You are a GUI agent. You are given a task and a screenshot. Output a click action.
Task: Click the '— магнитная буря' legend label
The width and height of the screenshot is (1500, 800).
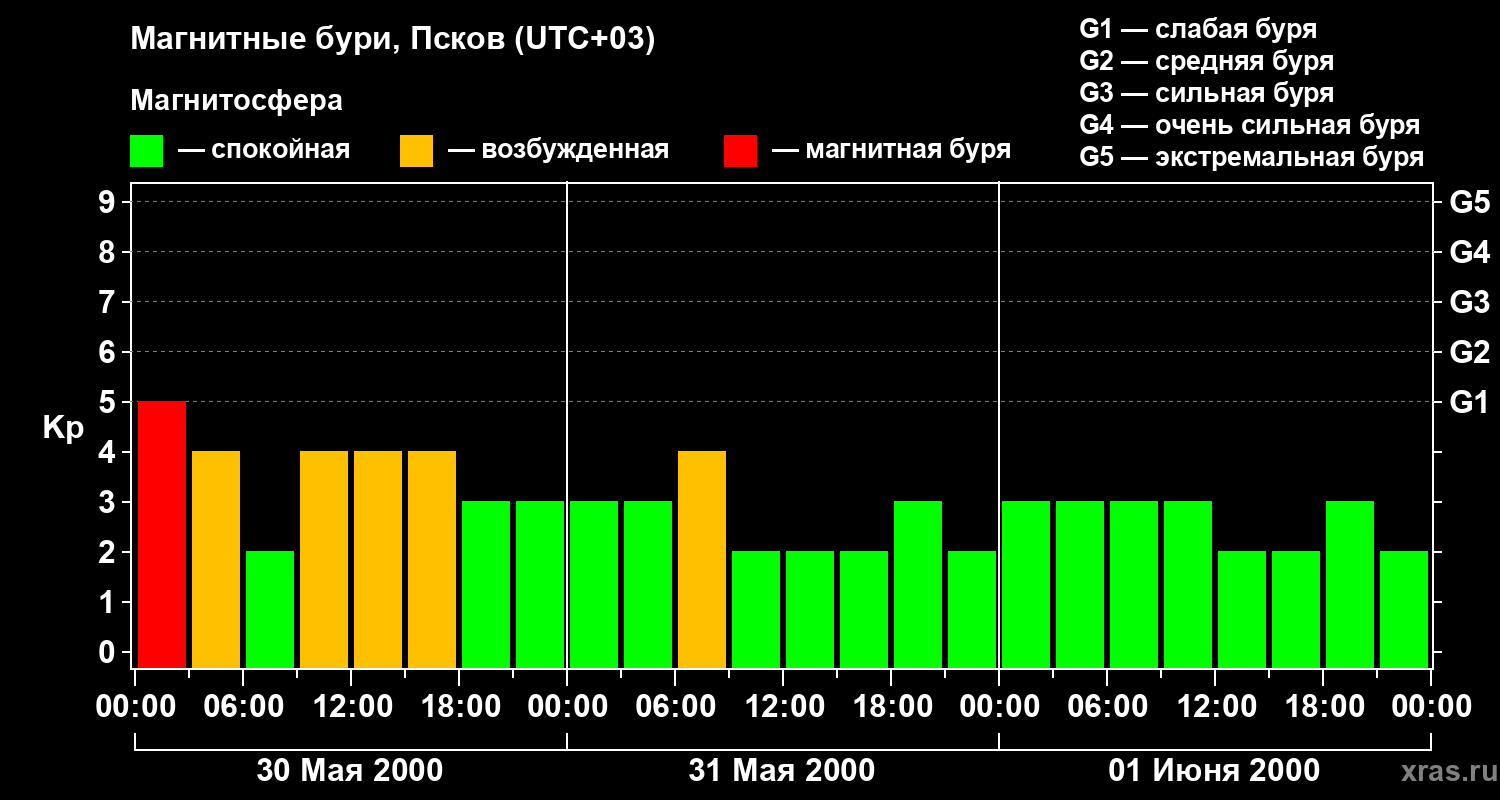point(891,151)
